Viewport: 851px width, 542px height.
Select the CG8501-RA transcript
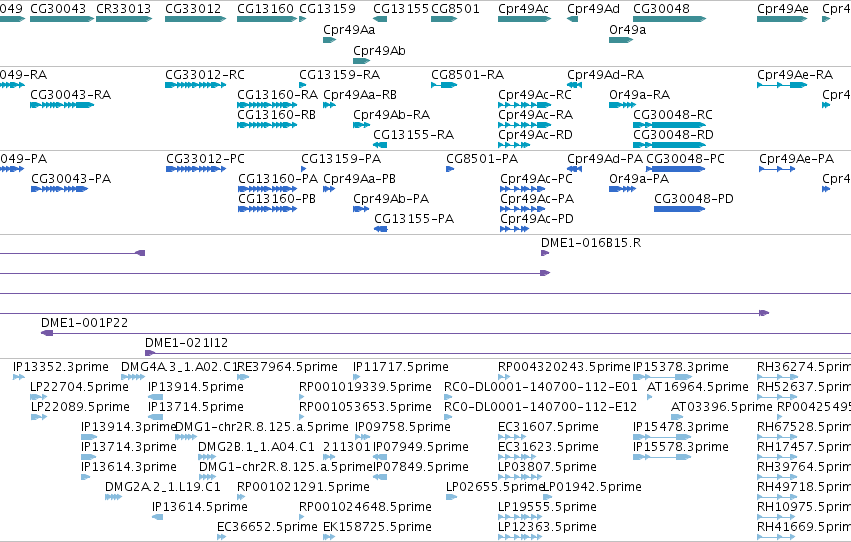point(444,85)
